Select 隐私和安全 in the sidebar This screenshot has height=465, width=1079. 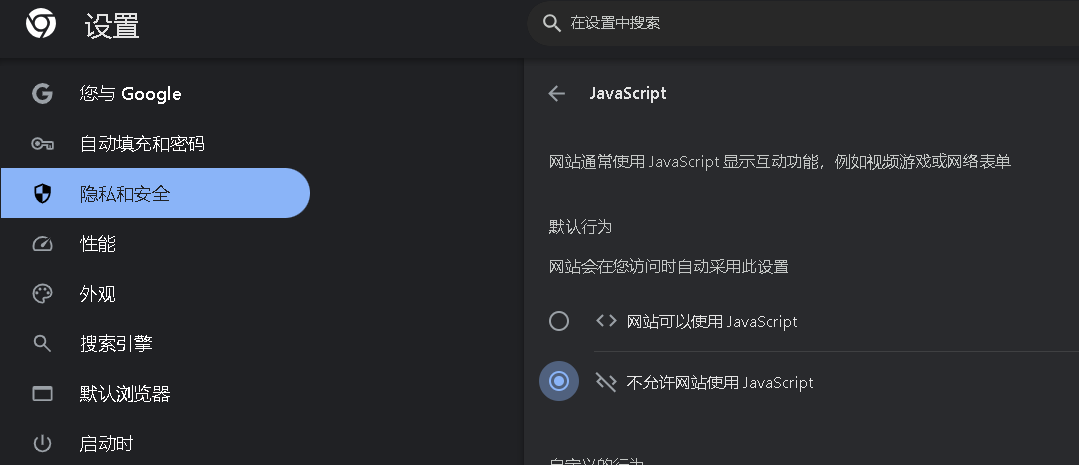pos(155,193)
